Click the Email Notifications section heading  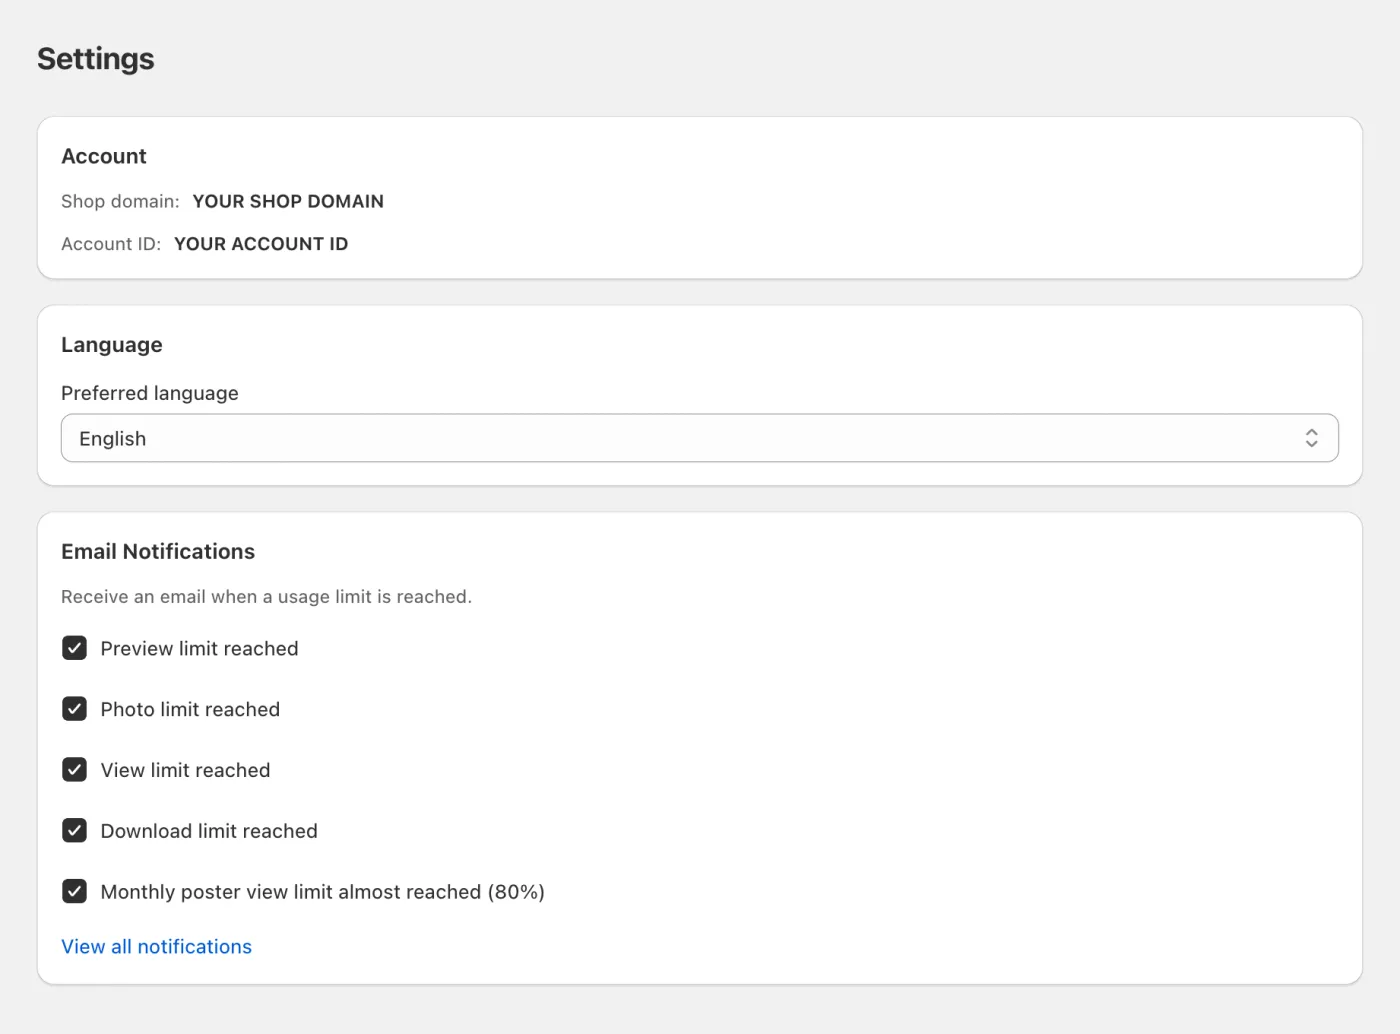pyautogui.click(x=158, y=551)
